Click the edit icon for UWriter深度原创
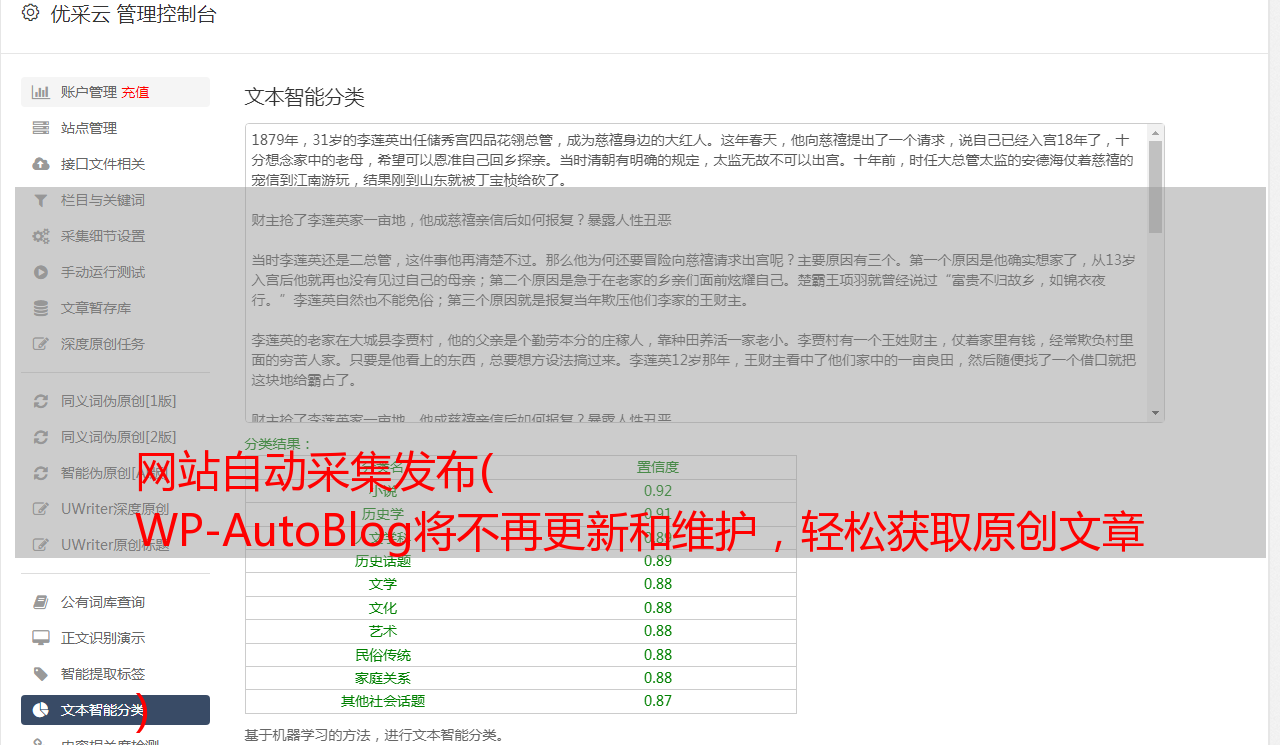 41,509
